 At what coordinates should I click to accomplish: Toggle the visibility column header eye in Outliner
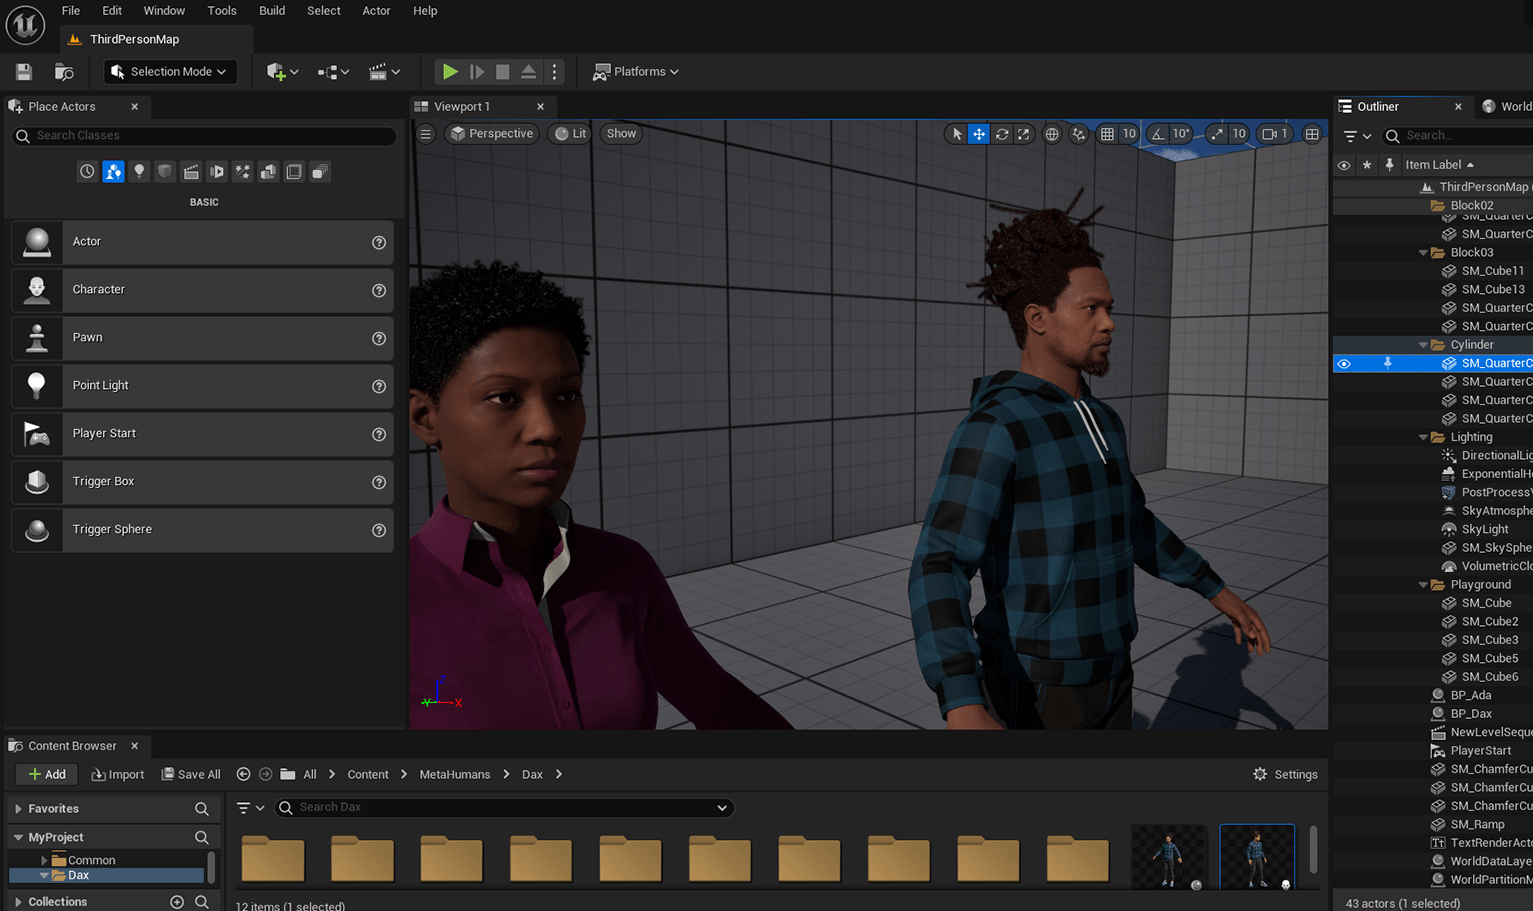[x=1344, y=165]
